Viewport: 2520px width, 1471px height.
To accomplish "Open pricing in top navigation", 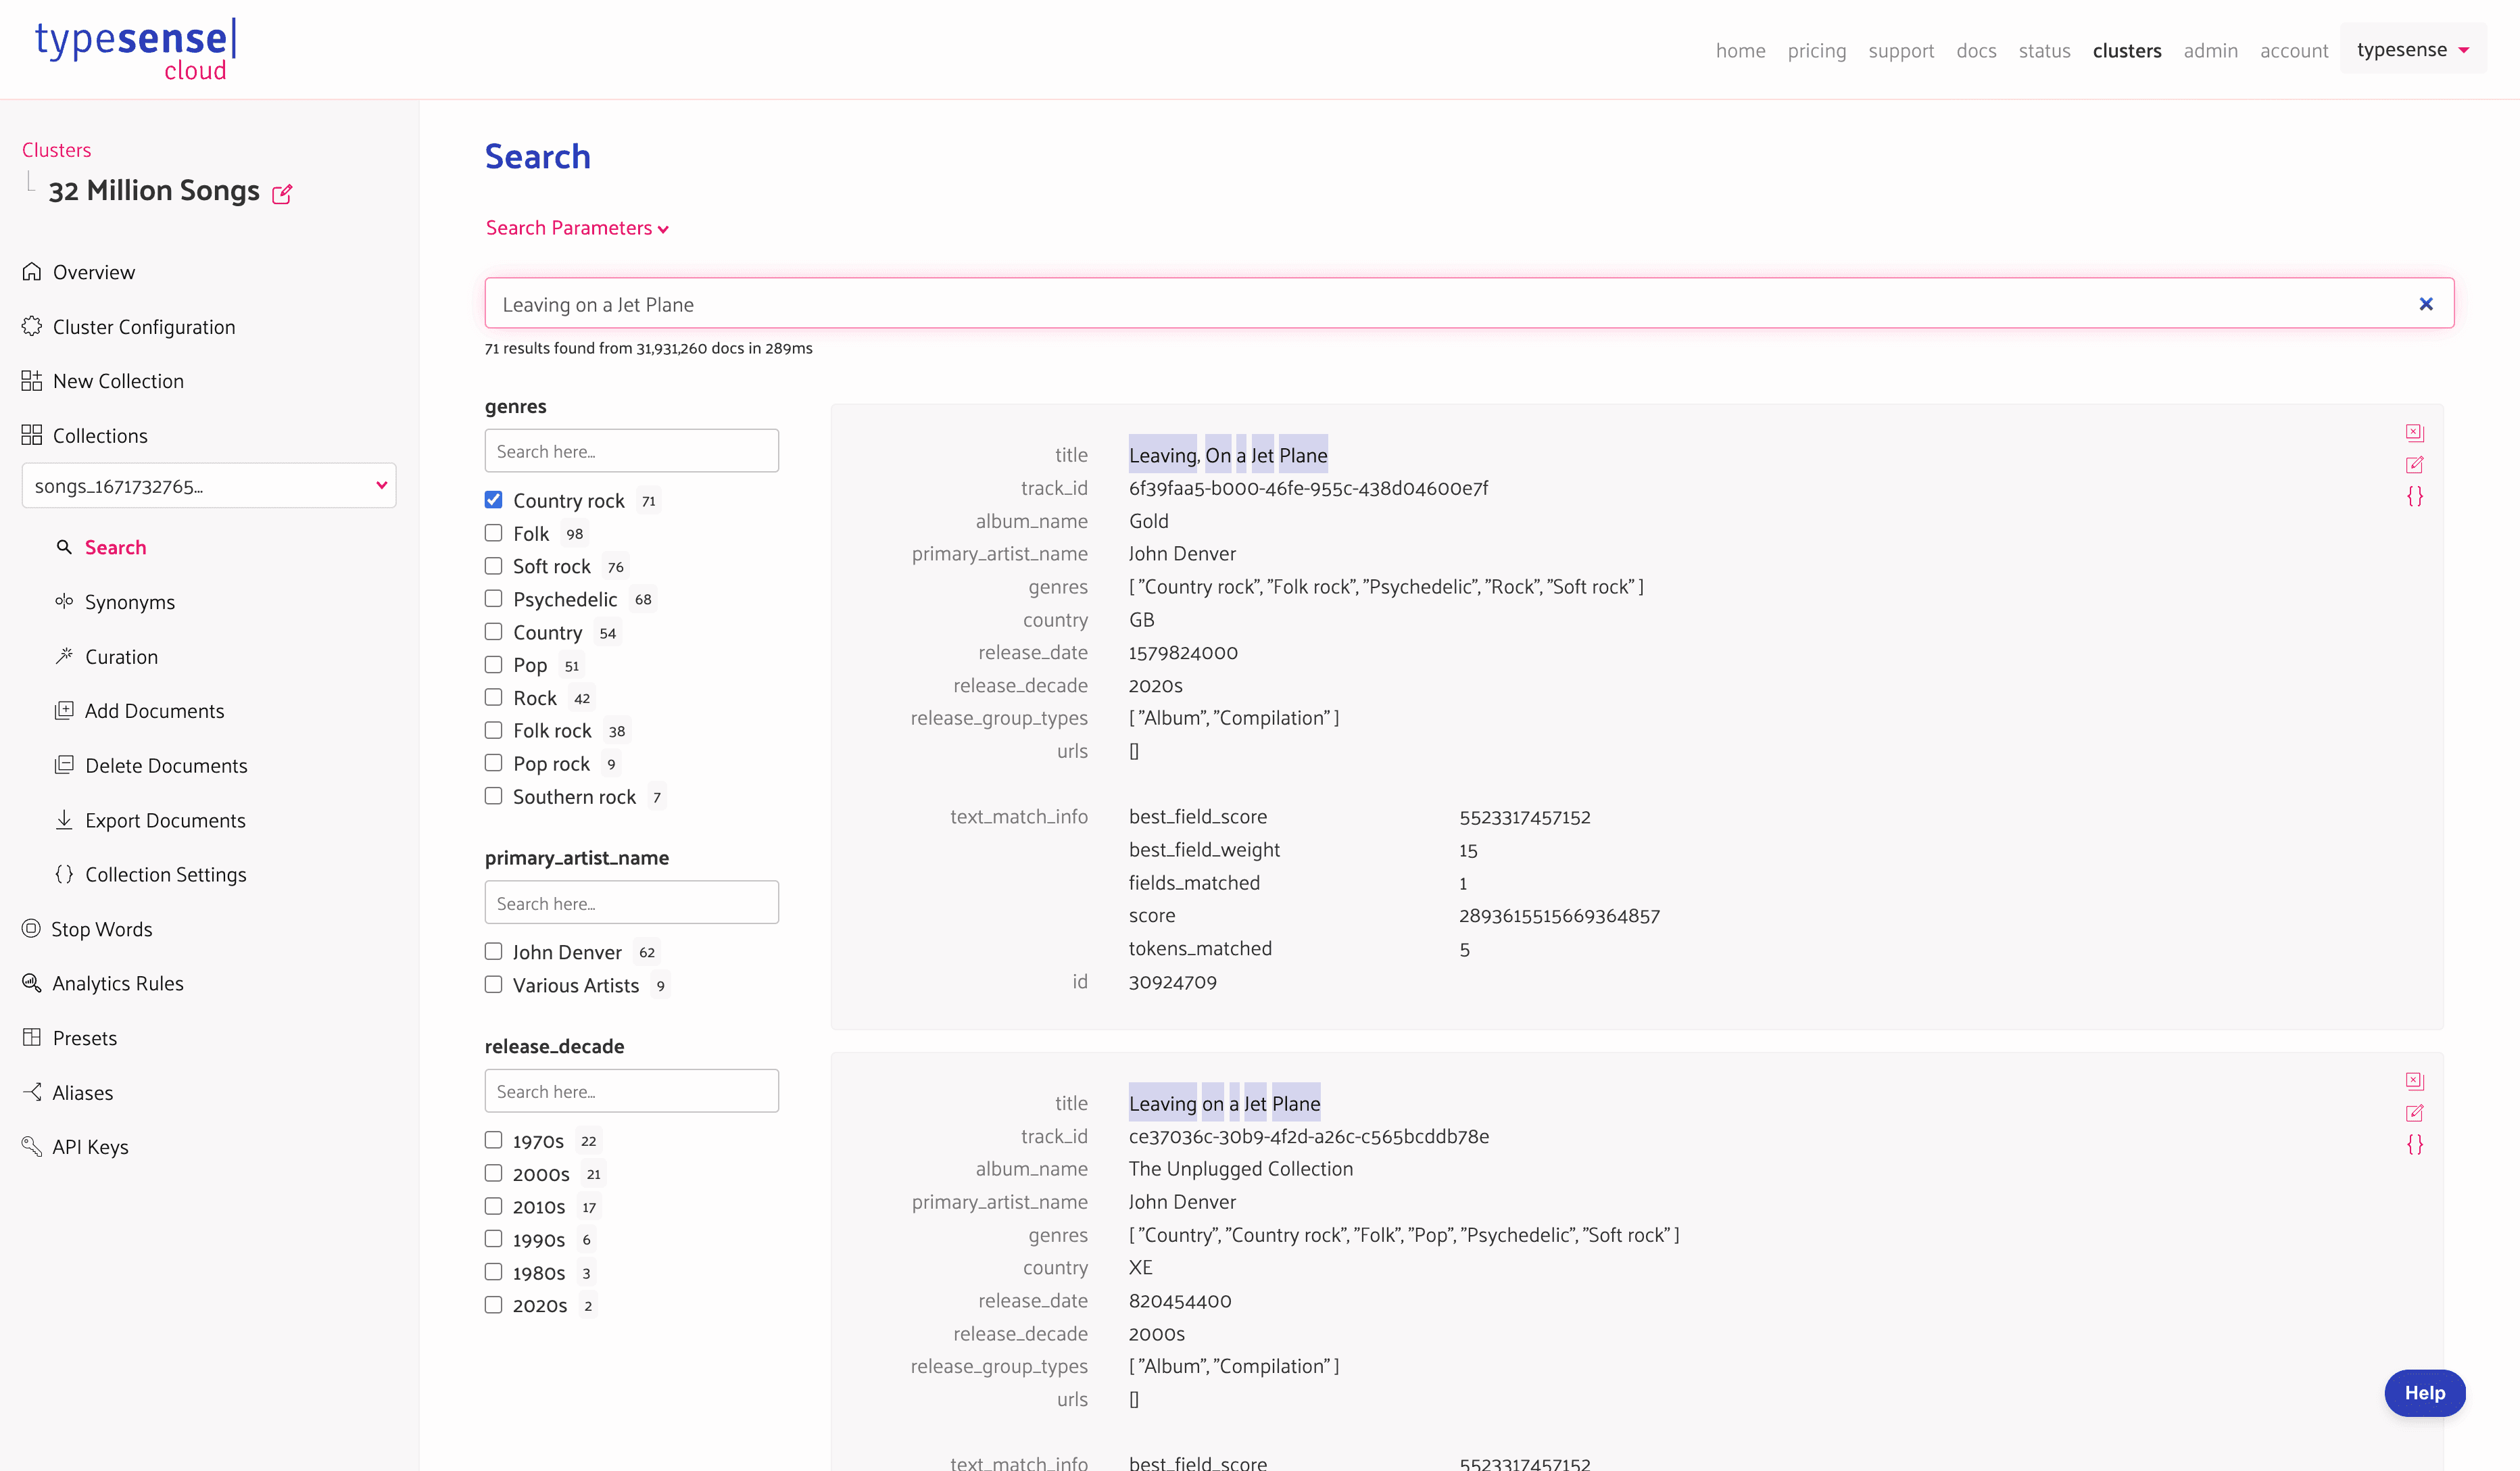I will pos(1816,50).
